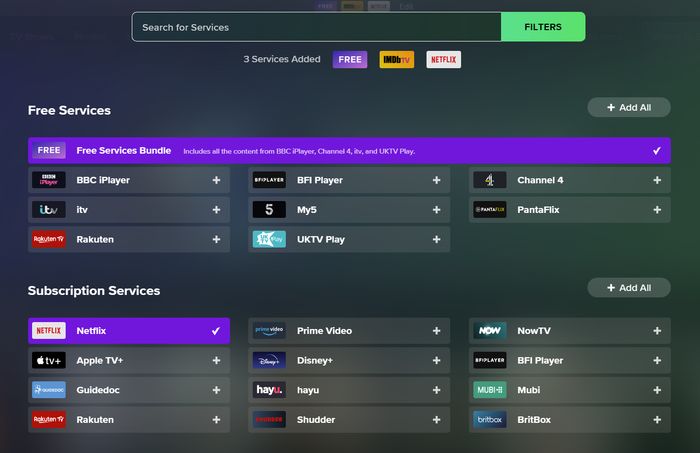Click the itv logo
This screenshot has height=453, width=700.
point(49,209)
